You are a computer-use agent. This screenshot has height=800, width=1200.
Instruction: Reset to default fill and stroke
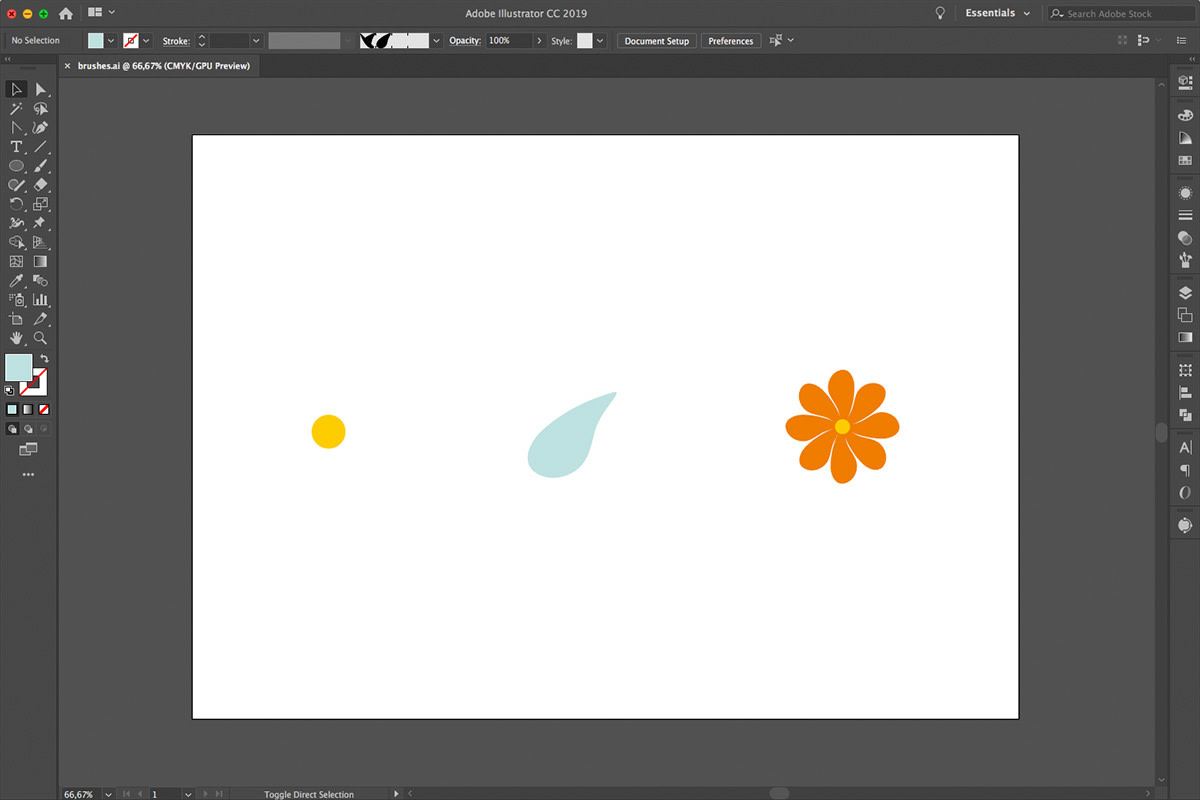(10, 391)
